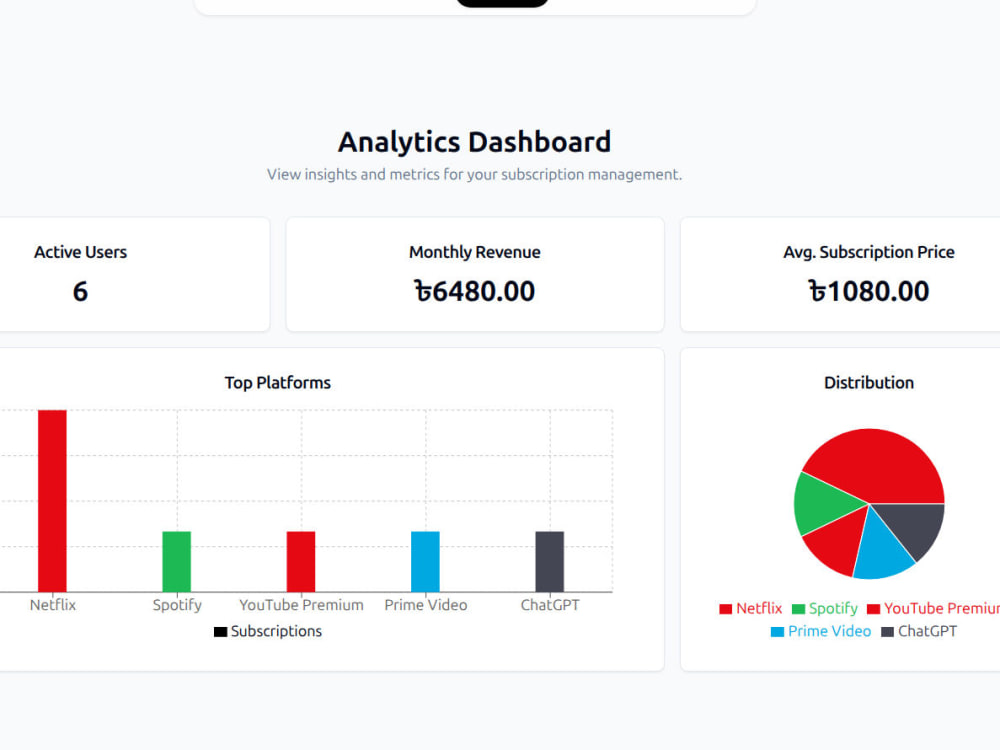Click the Analytics Dashboard heading
The image size is (1000, 750).
pyautogui.click(x=474, y=142)
